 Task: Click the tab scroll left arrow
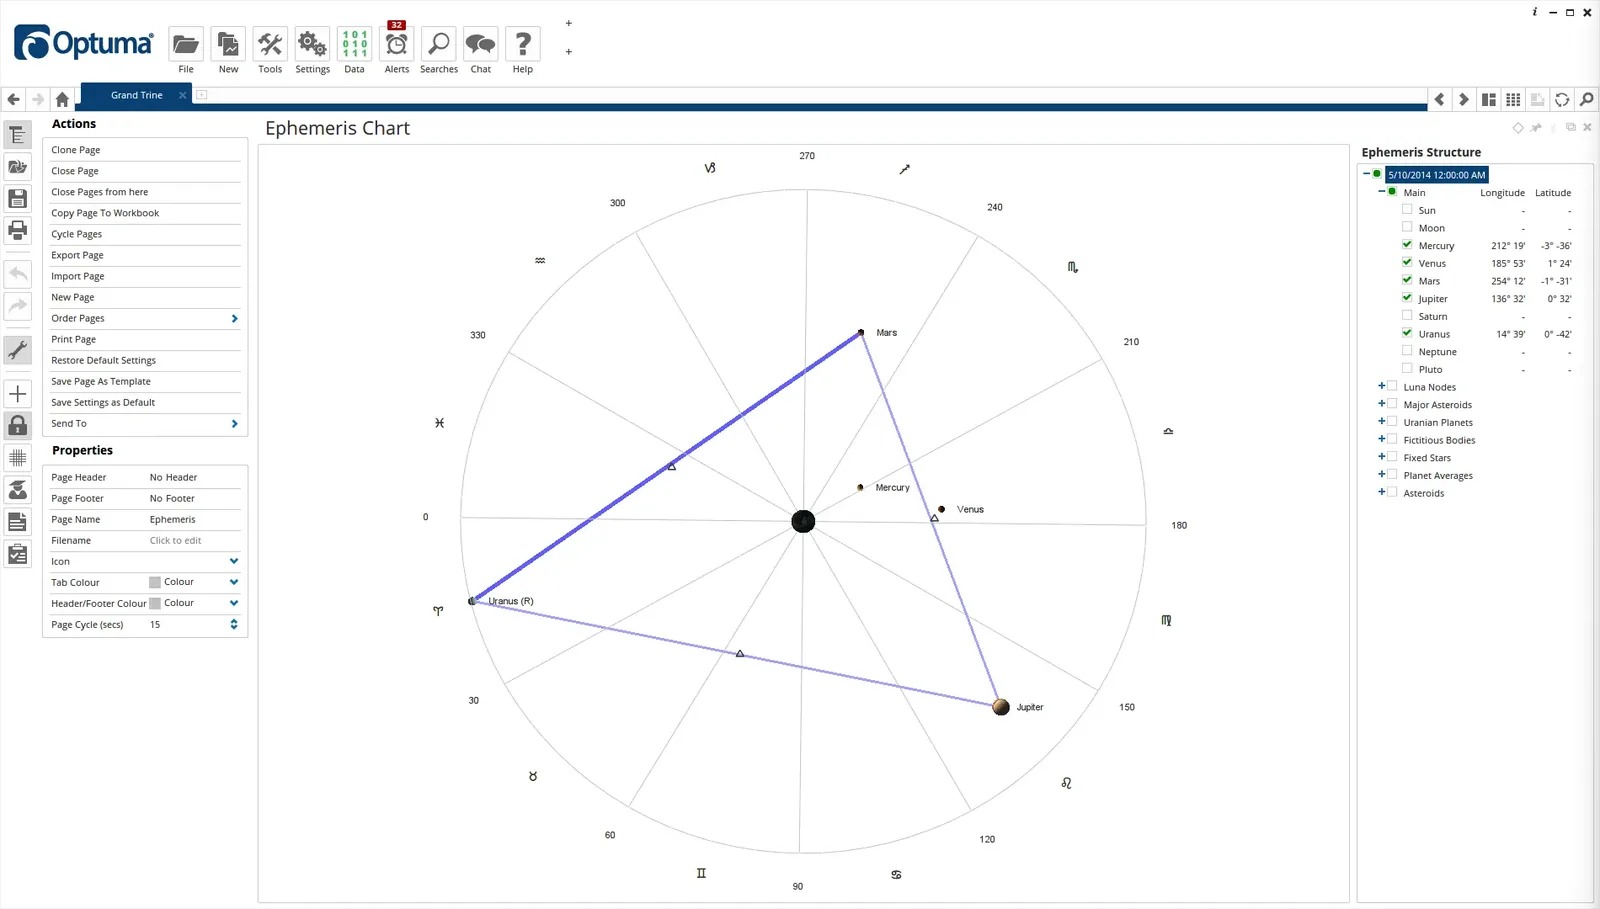(1440, 99)
